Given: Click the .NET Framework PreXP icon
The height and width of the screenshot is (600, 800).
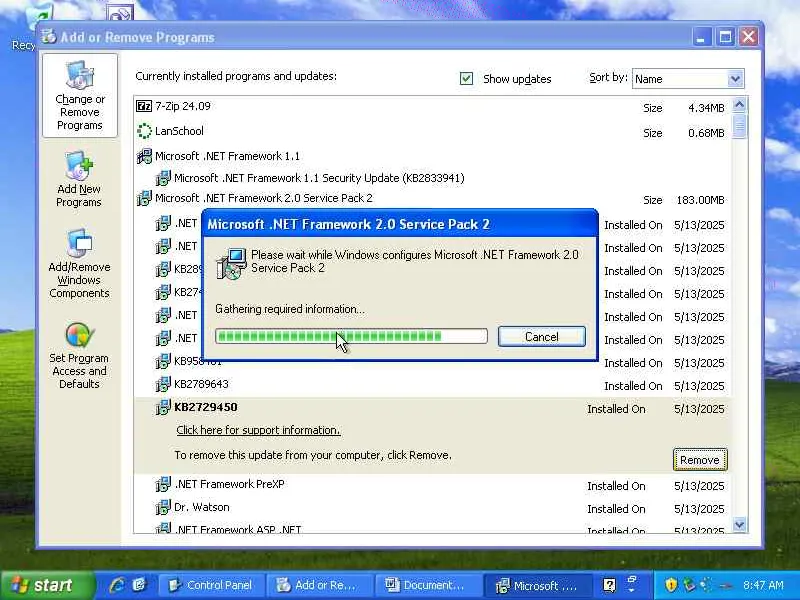Looking at the screenshot, I should [163, 484].
